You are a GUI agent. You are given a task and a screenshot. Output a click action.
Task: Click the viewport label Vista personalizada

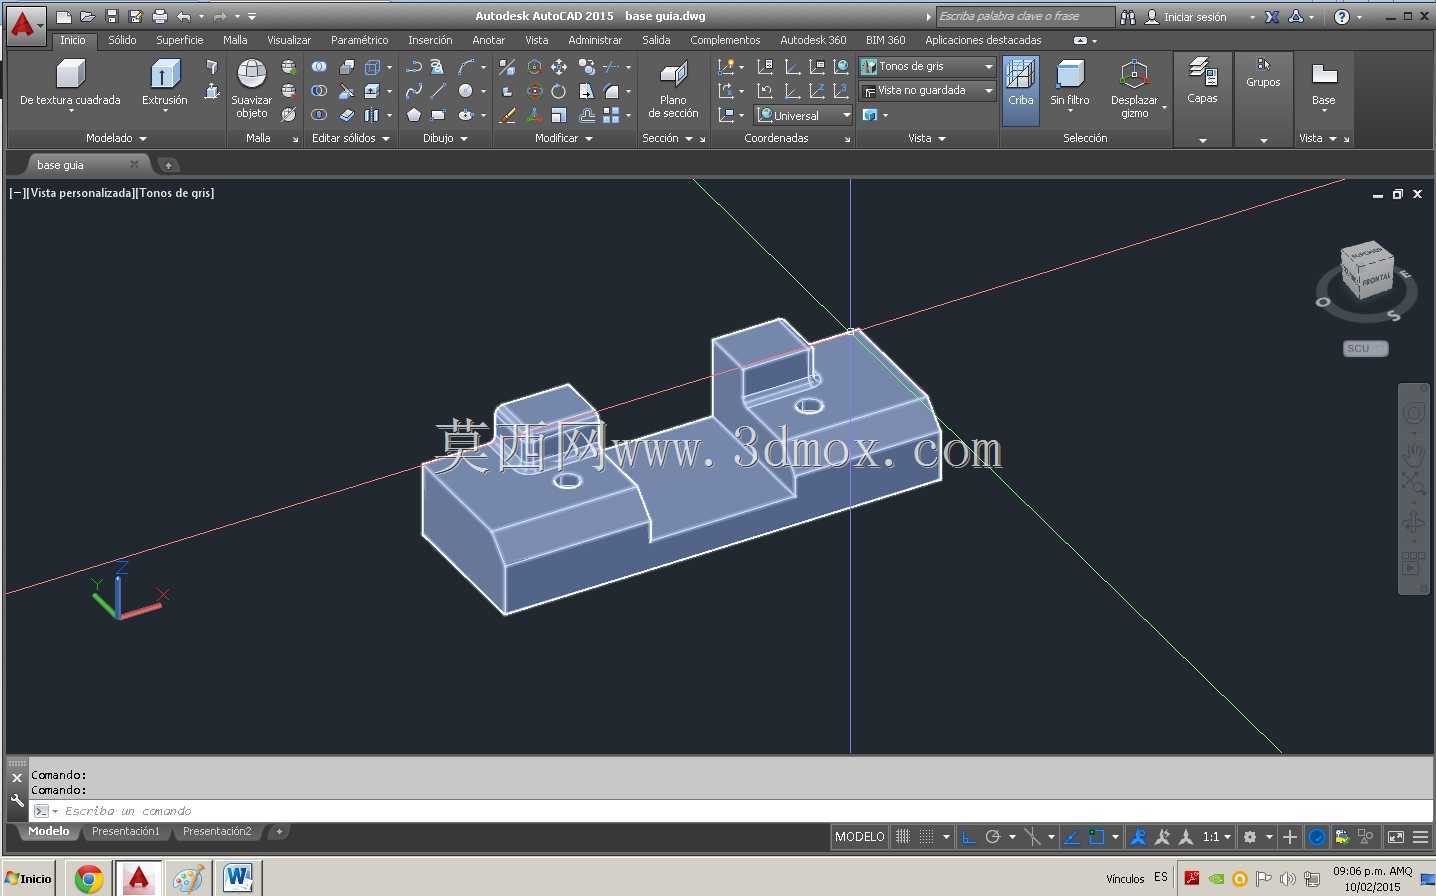82,193
